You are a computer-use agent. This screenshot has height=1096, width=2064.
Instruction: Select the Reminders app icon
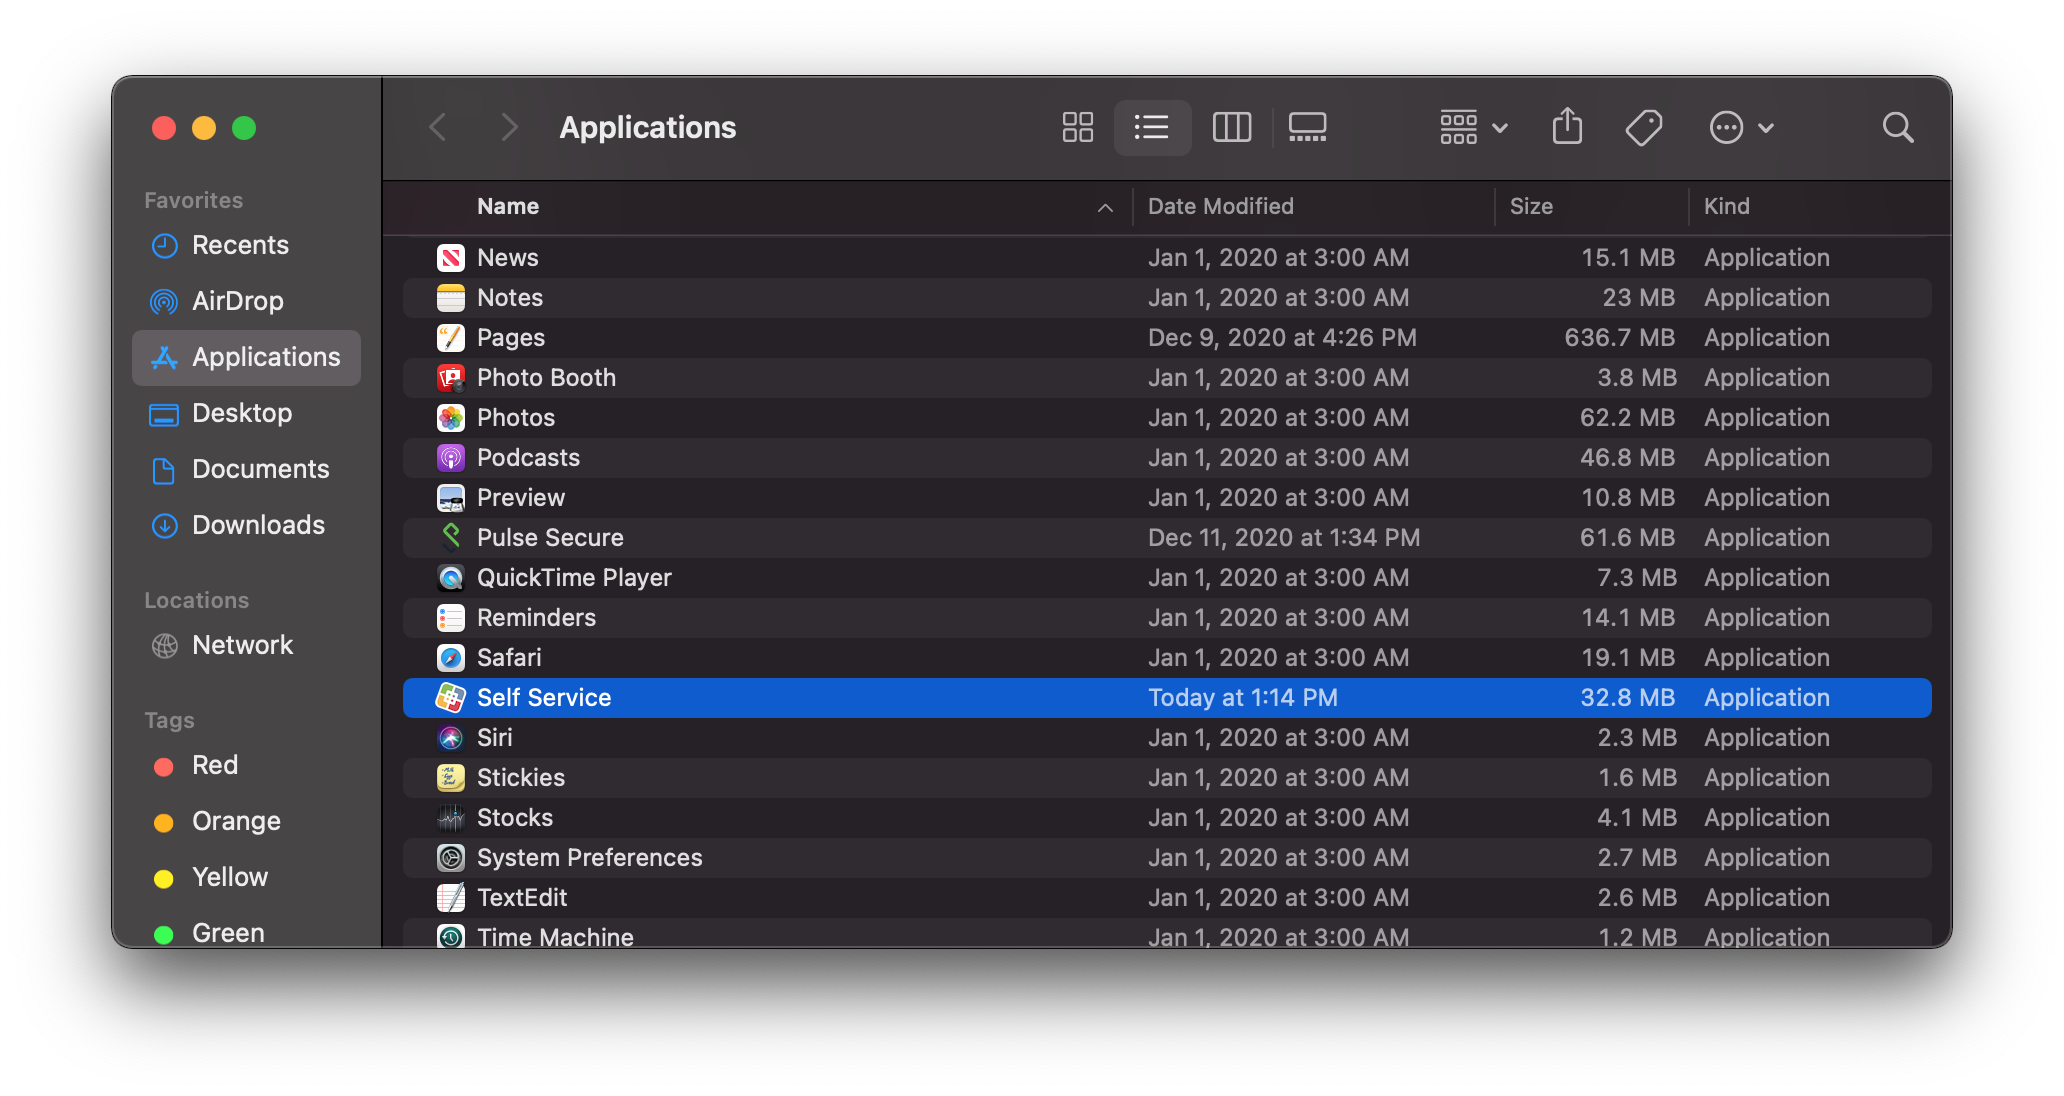[451, 618]
